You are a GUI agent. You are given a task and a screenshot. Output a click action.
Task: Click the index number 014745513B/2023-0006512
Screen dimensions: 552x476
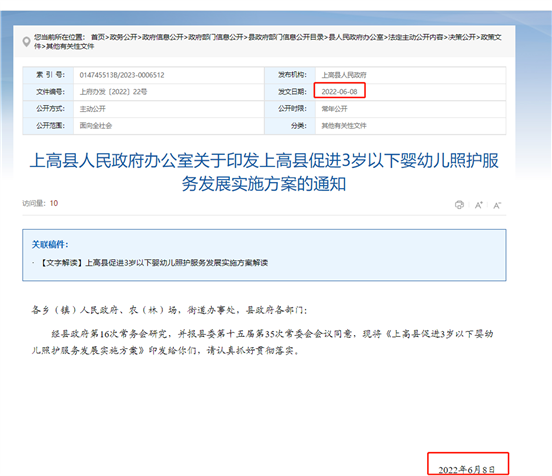tap(122, 75)
